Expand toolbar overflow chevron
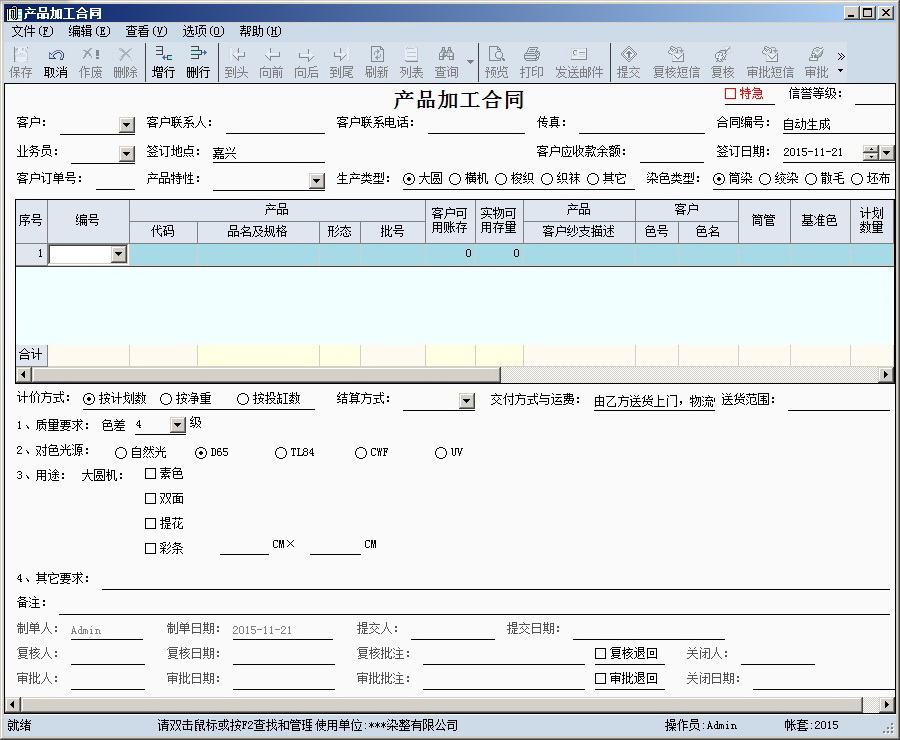Image resolution: width=900 pixels, height=740 pixels. pos(841,56)
